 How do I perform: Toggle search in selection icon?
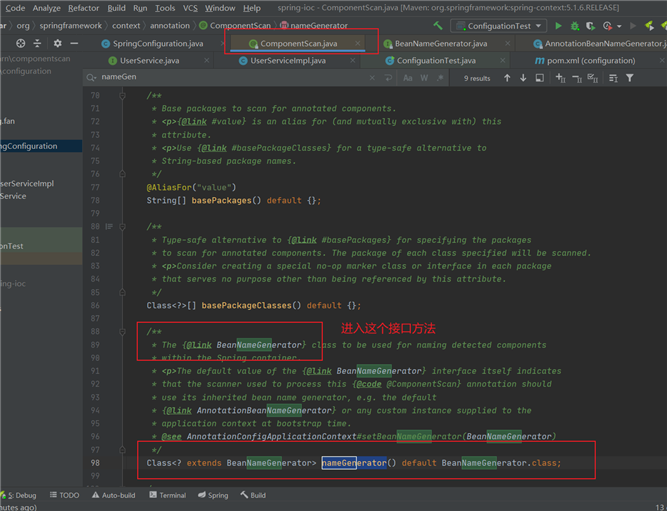613,78
